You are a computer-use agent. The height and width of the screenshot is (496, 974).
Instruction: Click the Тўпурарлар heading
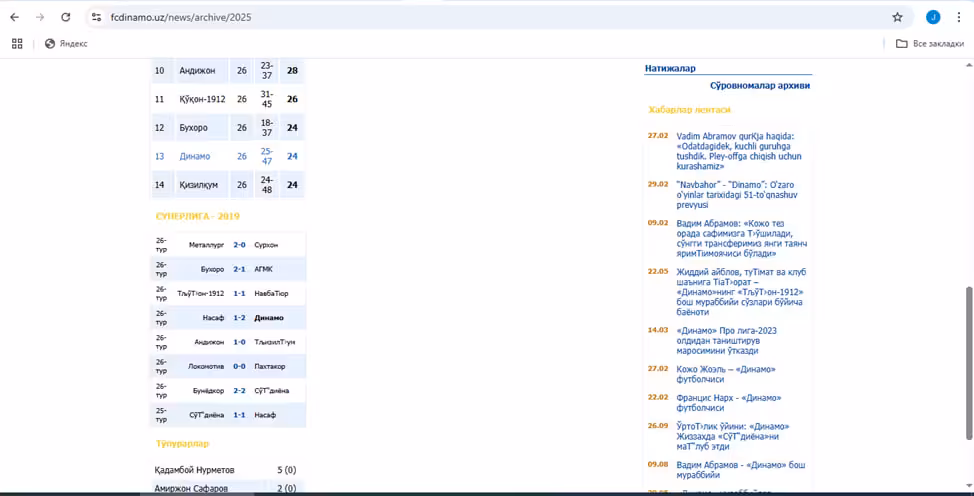(182, 444)
